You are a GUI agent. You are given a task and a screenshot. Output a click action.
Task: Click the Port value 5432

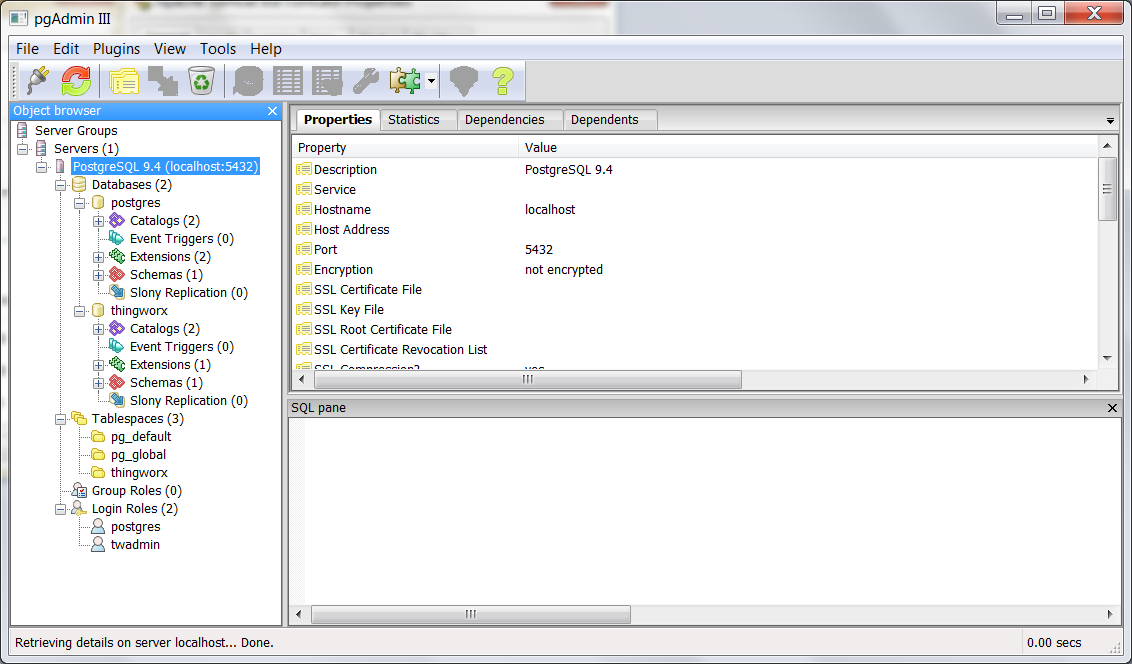(x=539, y=250)
